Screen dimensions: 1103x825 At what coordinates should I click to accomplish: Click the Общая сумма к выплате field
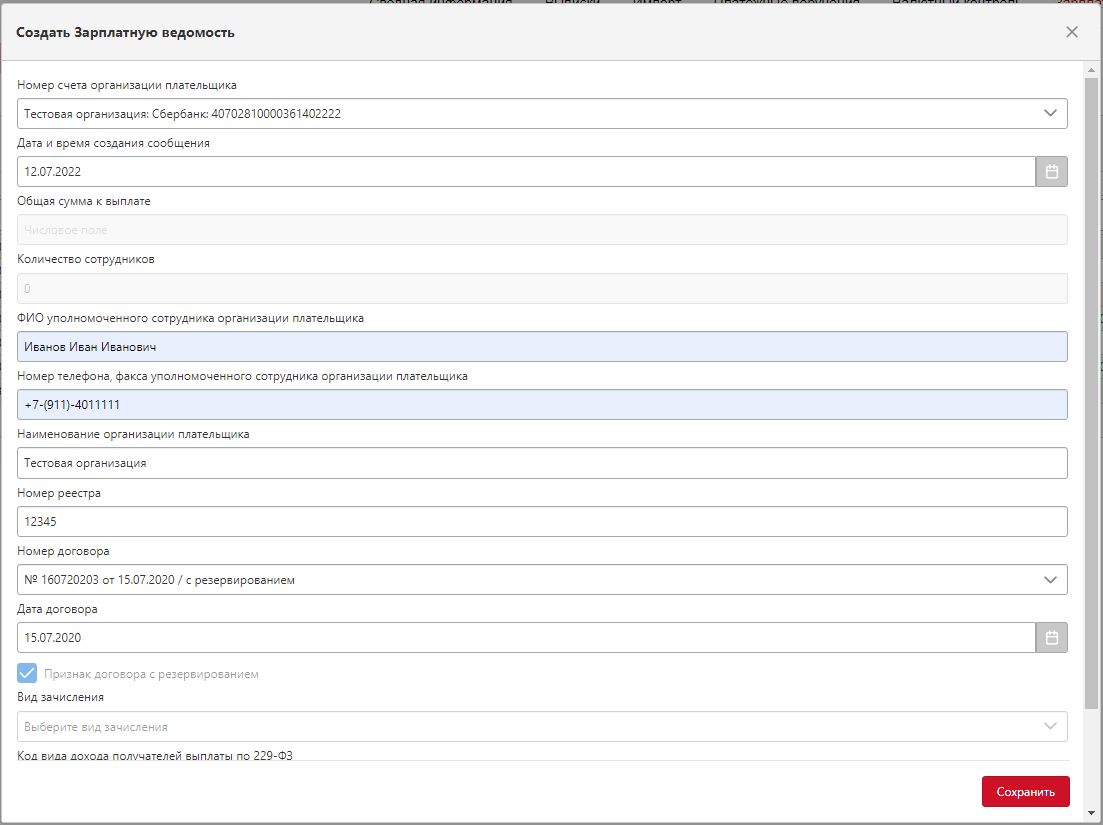click(542, 230)
